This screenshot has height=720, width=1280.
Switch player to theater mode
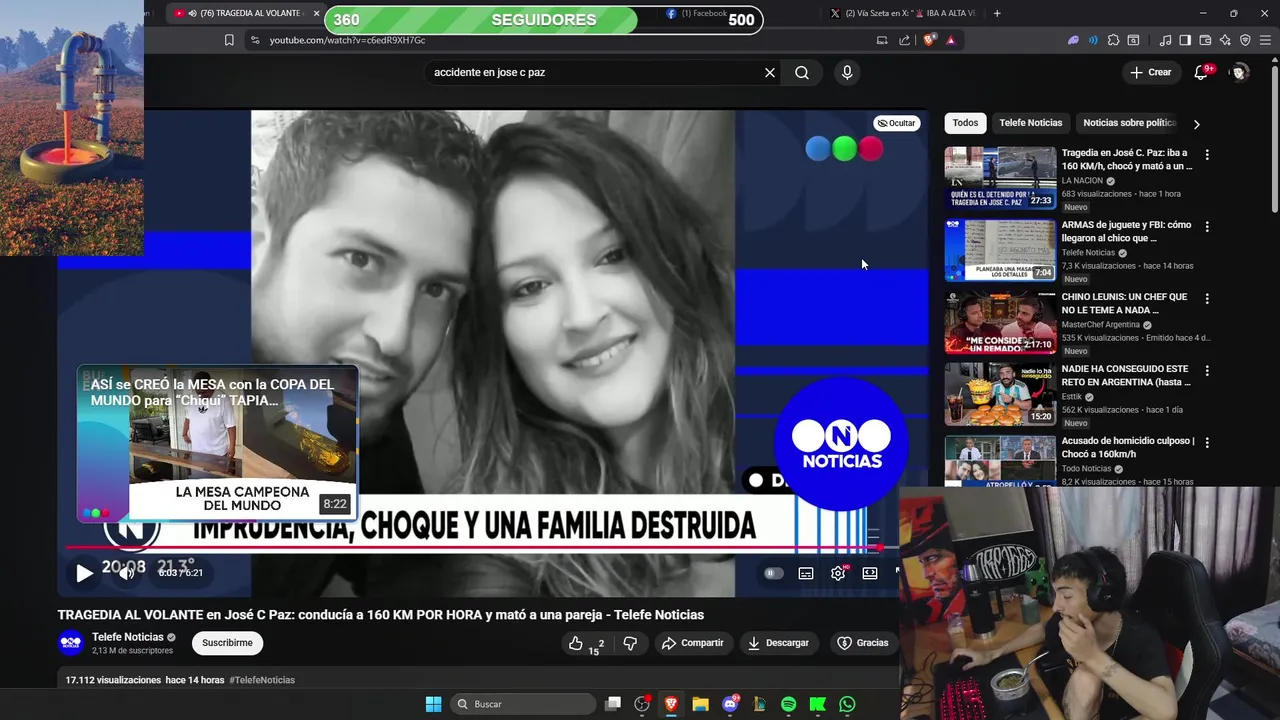[870, 573]
